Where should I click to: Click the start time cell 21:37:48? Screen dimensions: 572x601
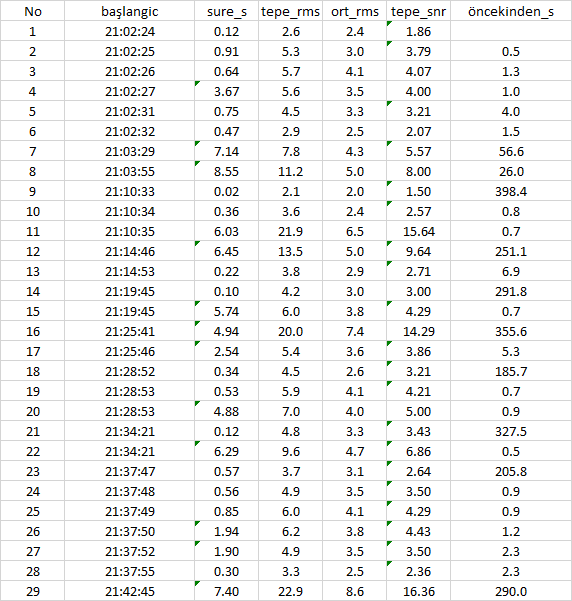coord(130,491)
